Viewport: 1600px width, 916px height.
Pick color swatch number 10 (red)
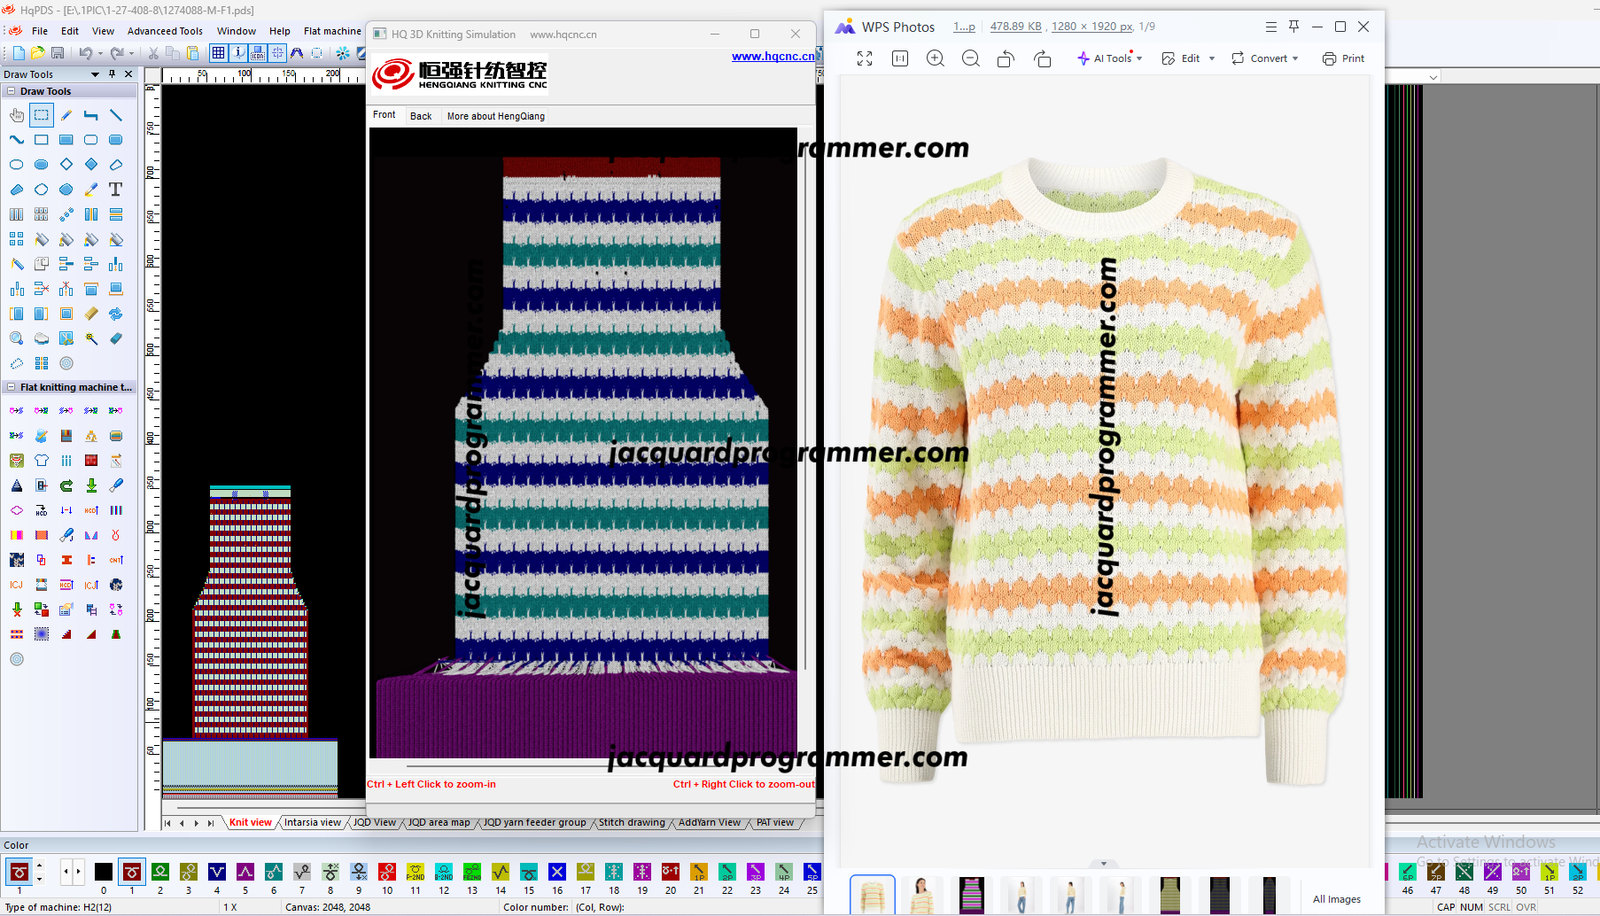click(387, 872)
